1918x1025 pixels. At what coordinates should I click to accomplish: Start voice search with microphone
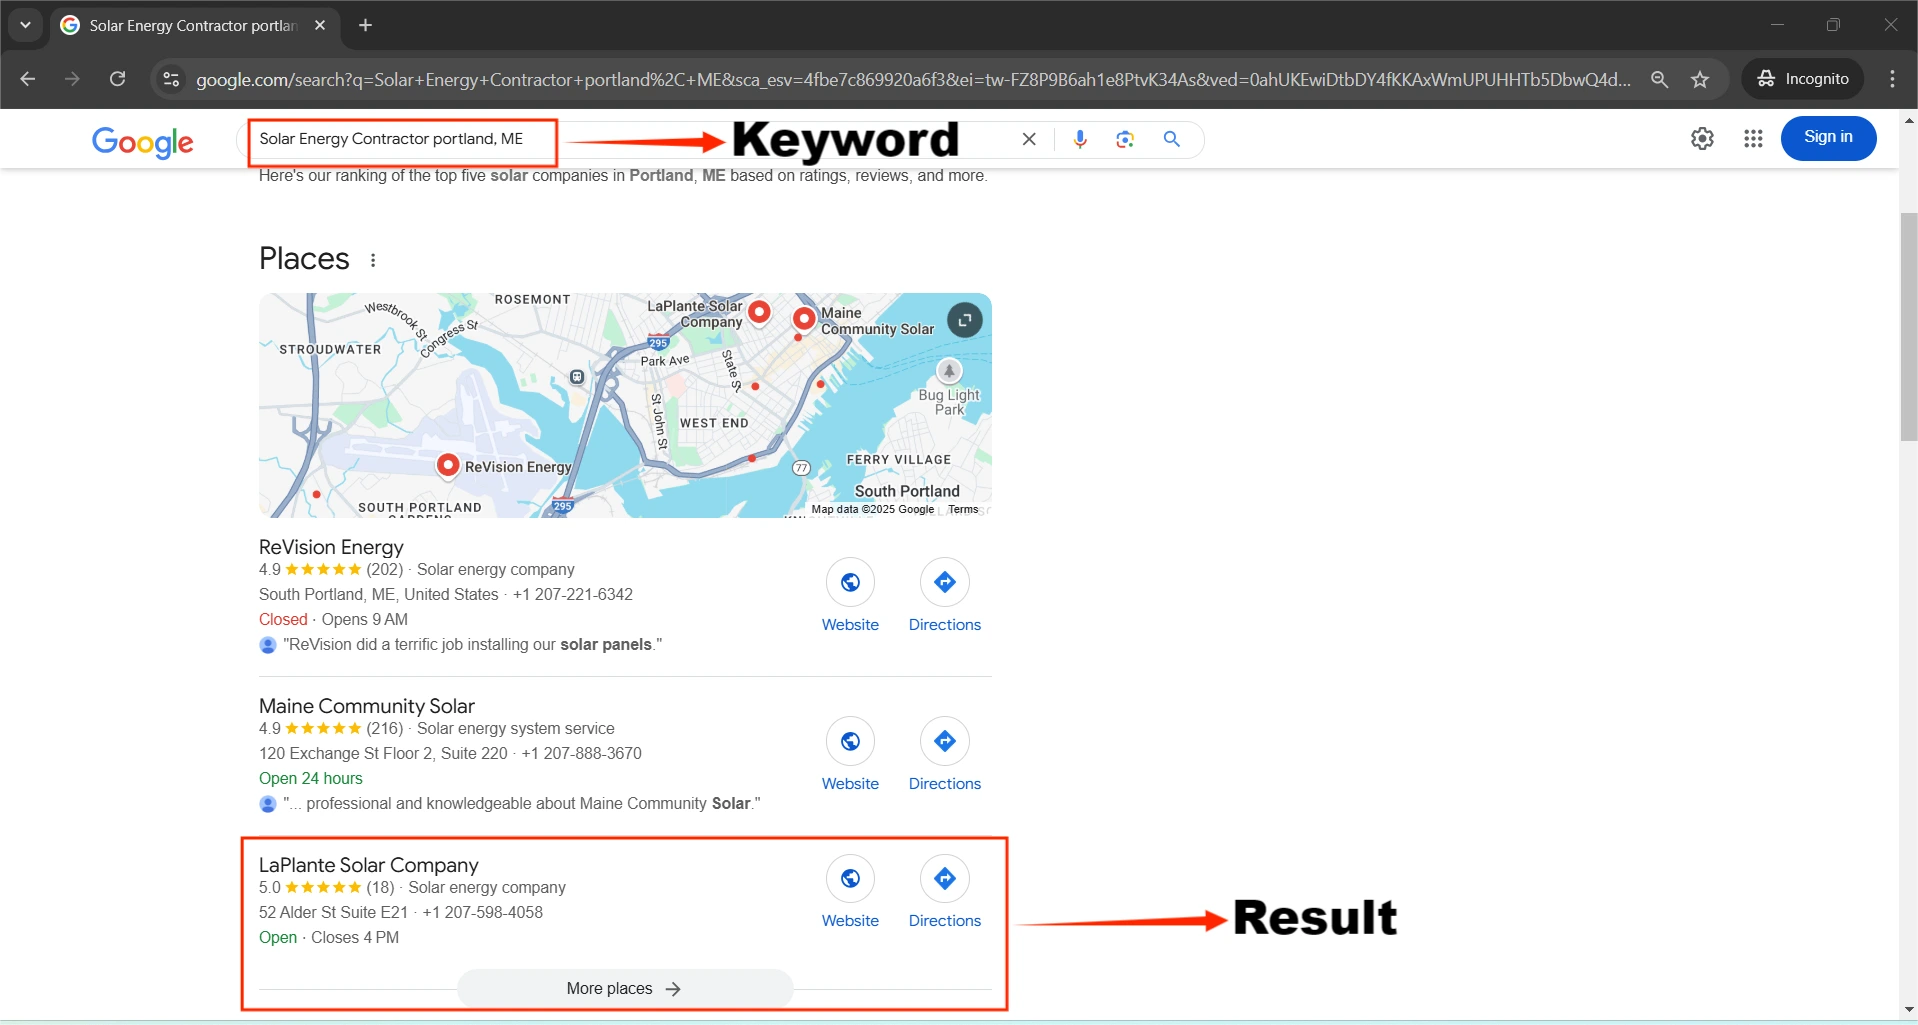pos(1080,139)
